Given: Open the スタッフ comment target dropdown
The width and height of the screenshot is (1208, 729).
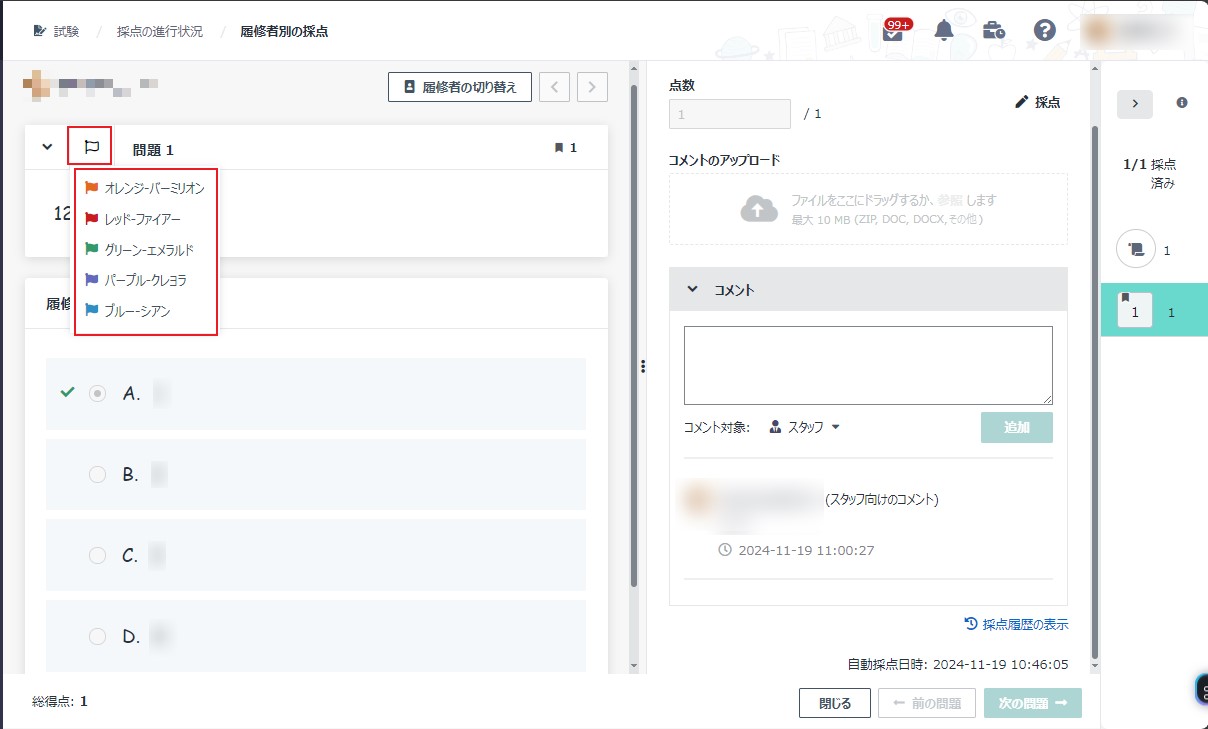Looking at the screenshot, I should [805, 427].
